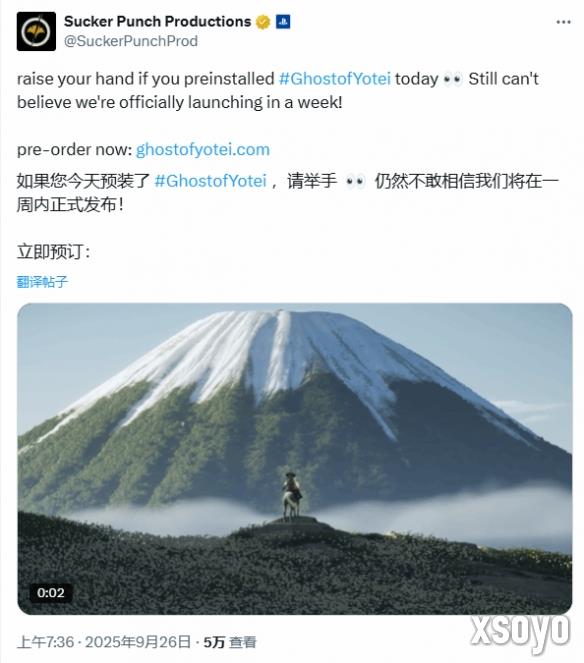
Task: View the 5万 查看 view count
Action: pyautogui.click(x=230, y=642)
